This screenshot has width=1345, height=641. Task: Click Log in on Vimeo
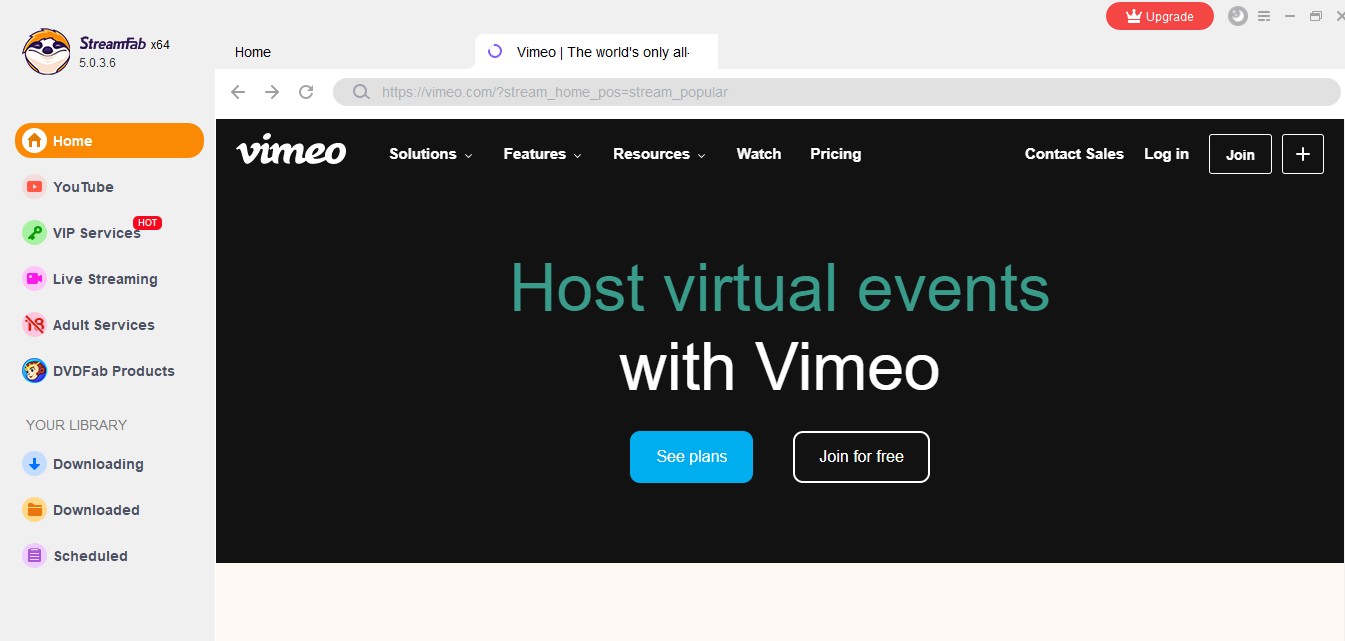[x=1166, y=154]
